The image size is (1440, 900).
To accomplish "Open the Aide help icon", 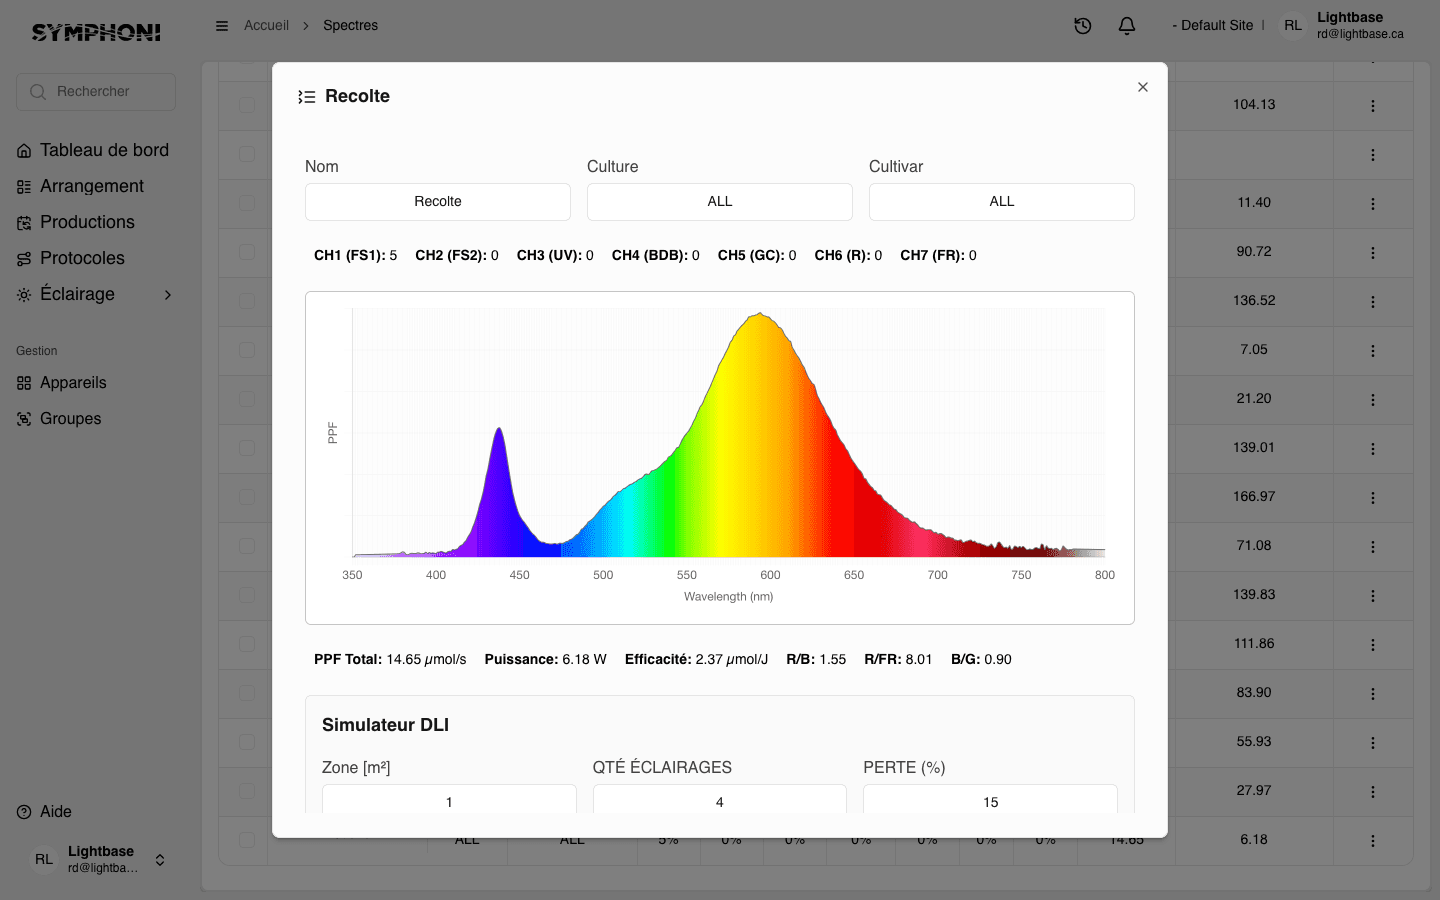I will [x=24, y=812].
